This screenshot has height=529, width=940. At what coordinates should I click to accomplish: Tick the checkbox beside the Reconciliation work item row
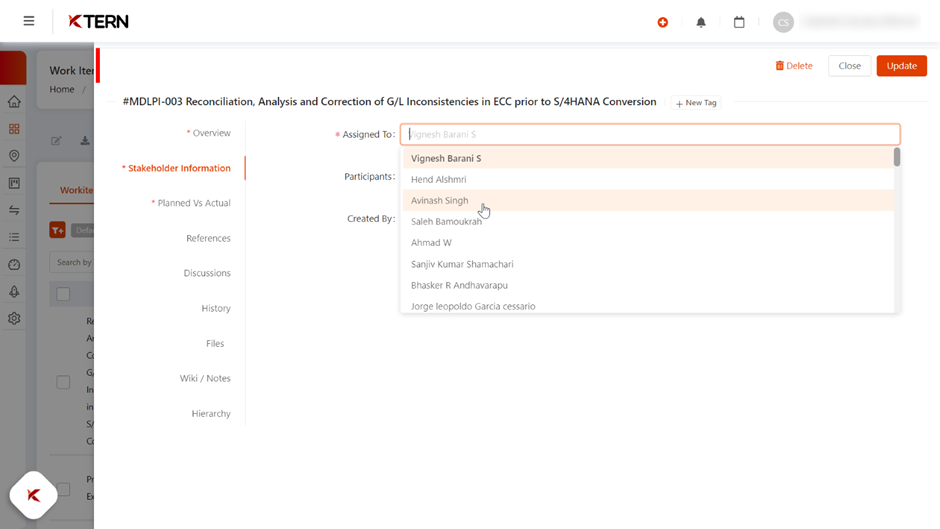pos(63,382)
